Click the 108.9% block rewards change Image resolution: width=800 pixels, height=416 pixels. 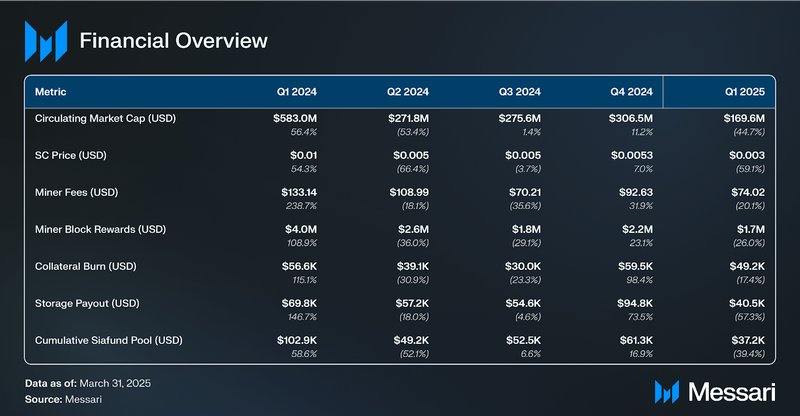pyautogui.click(x=302, y=243)
